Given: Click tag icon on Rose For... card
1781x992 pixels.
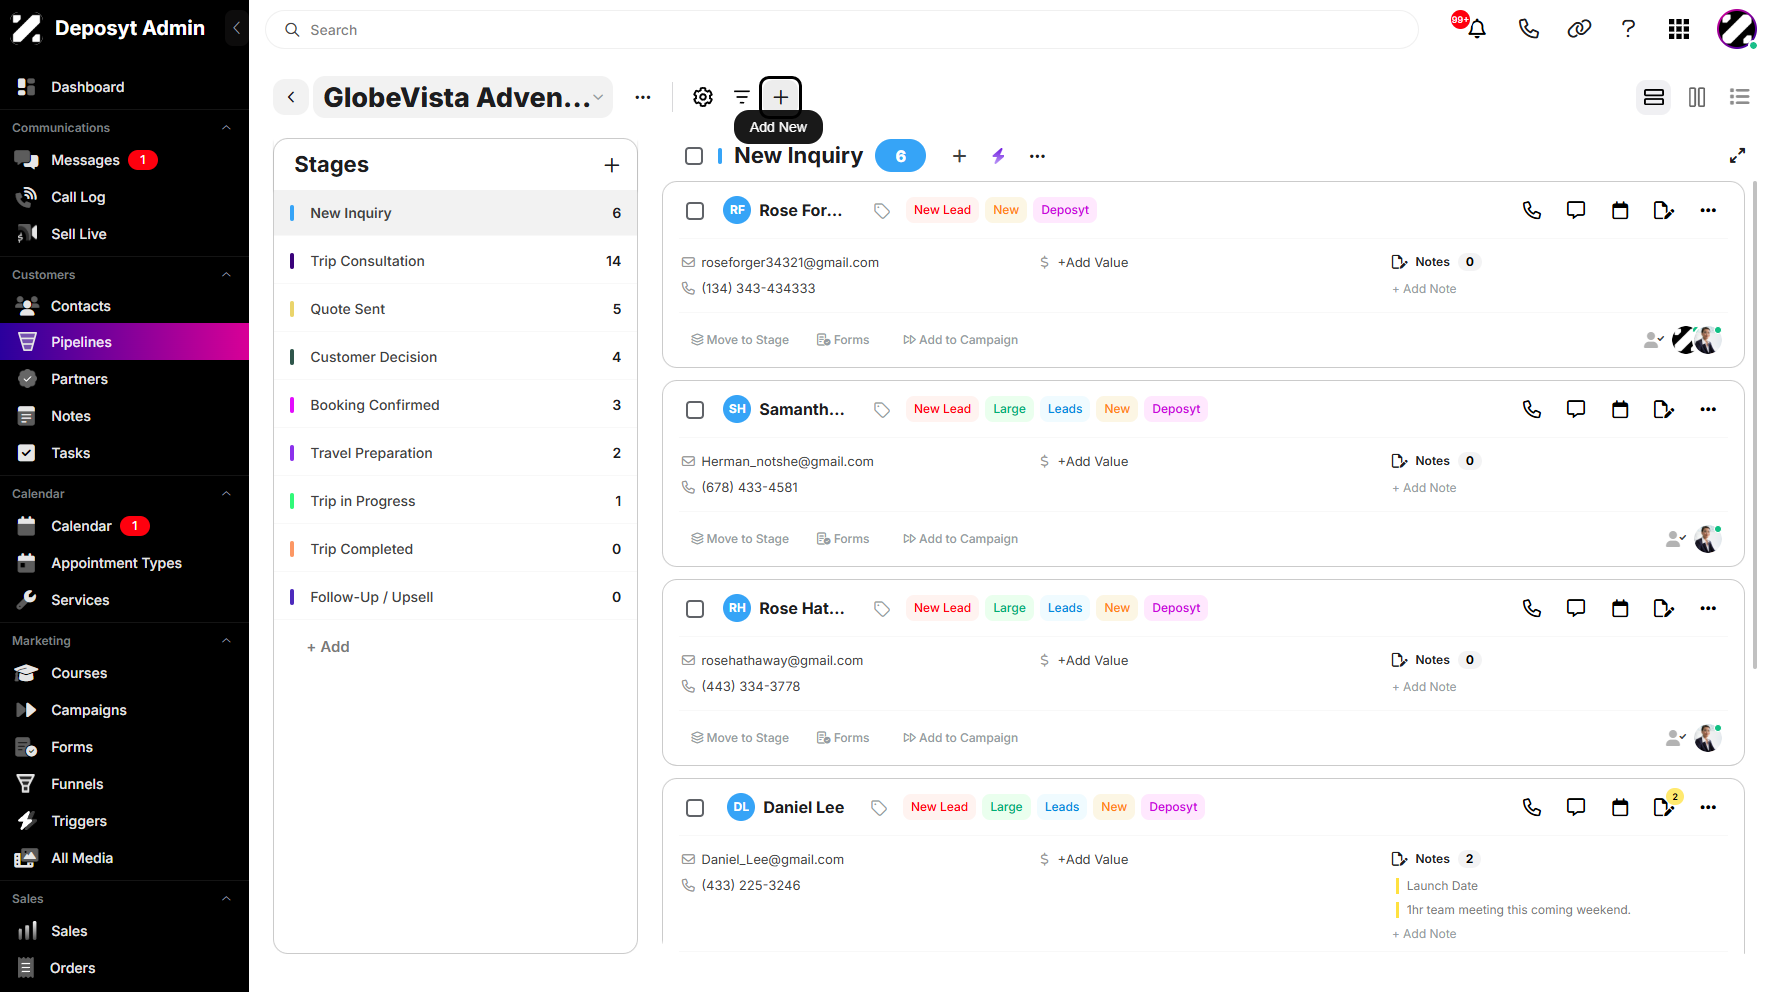Looking at the screenshot, I should [882, 211].
